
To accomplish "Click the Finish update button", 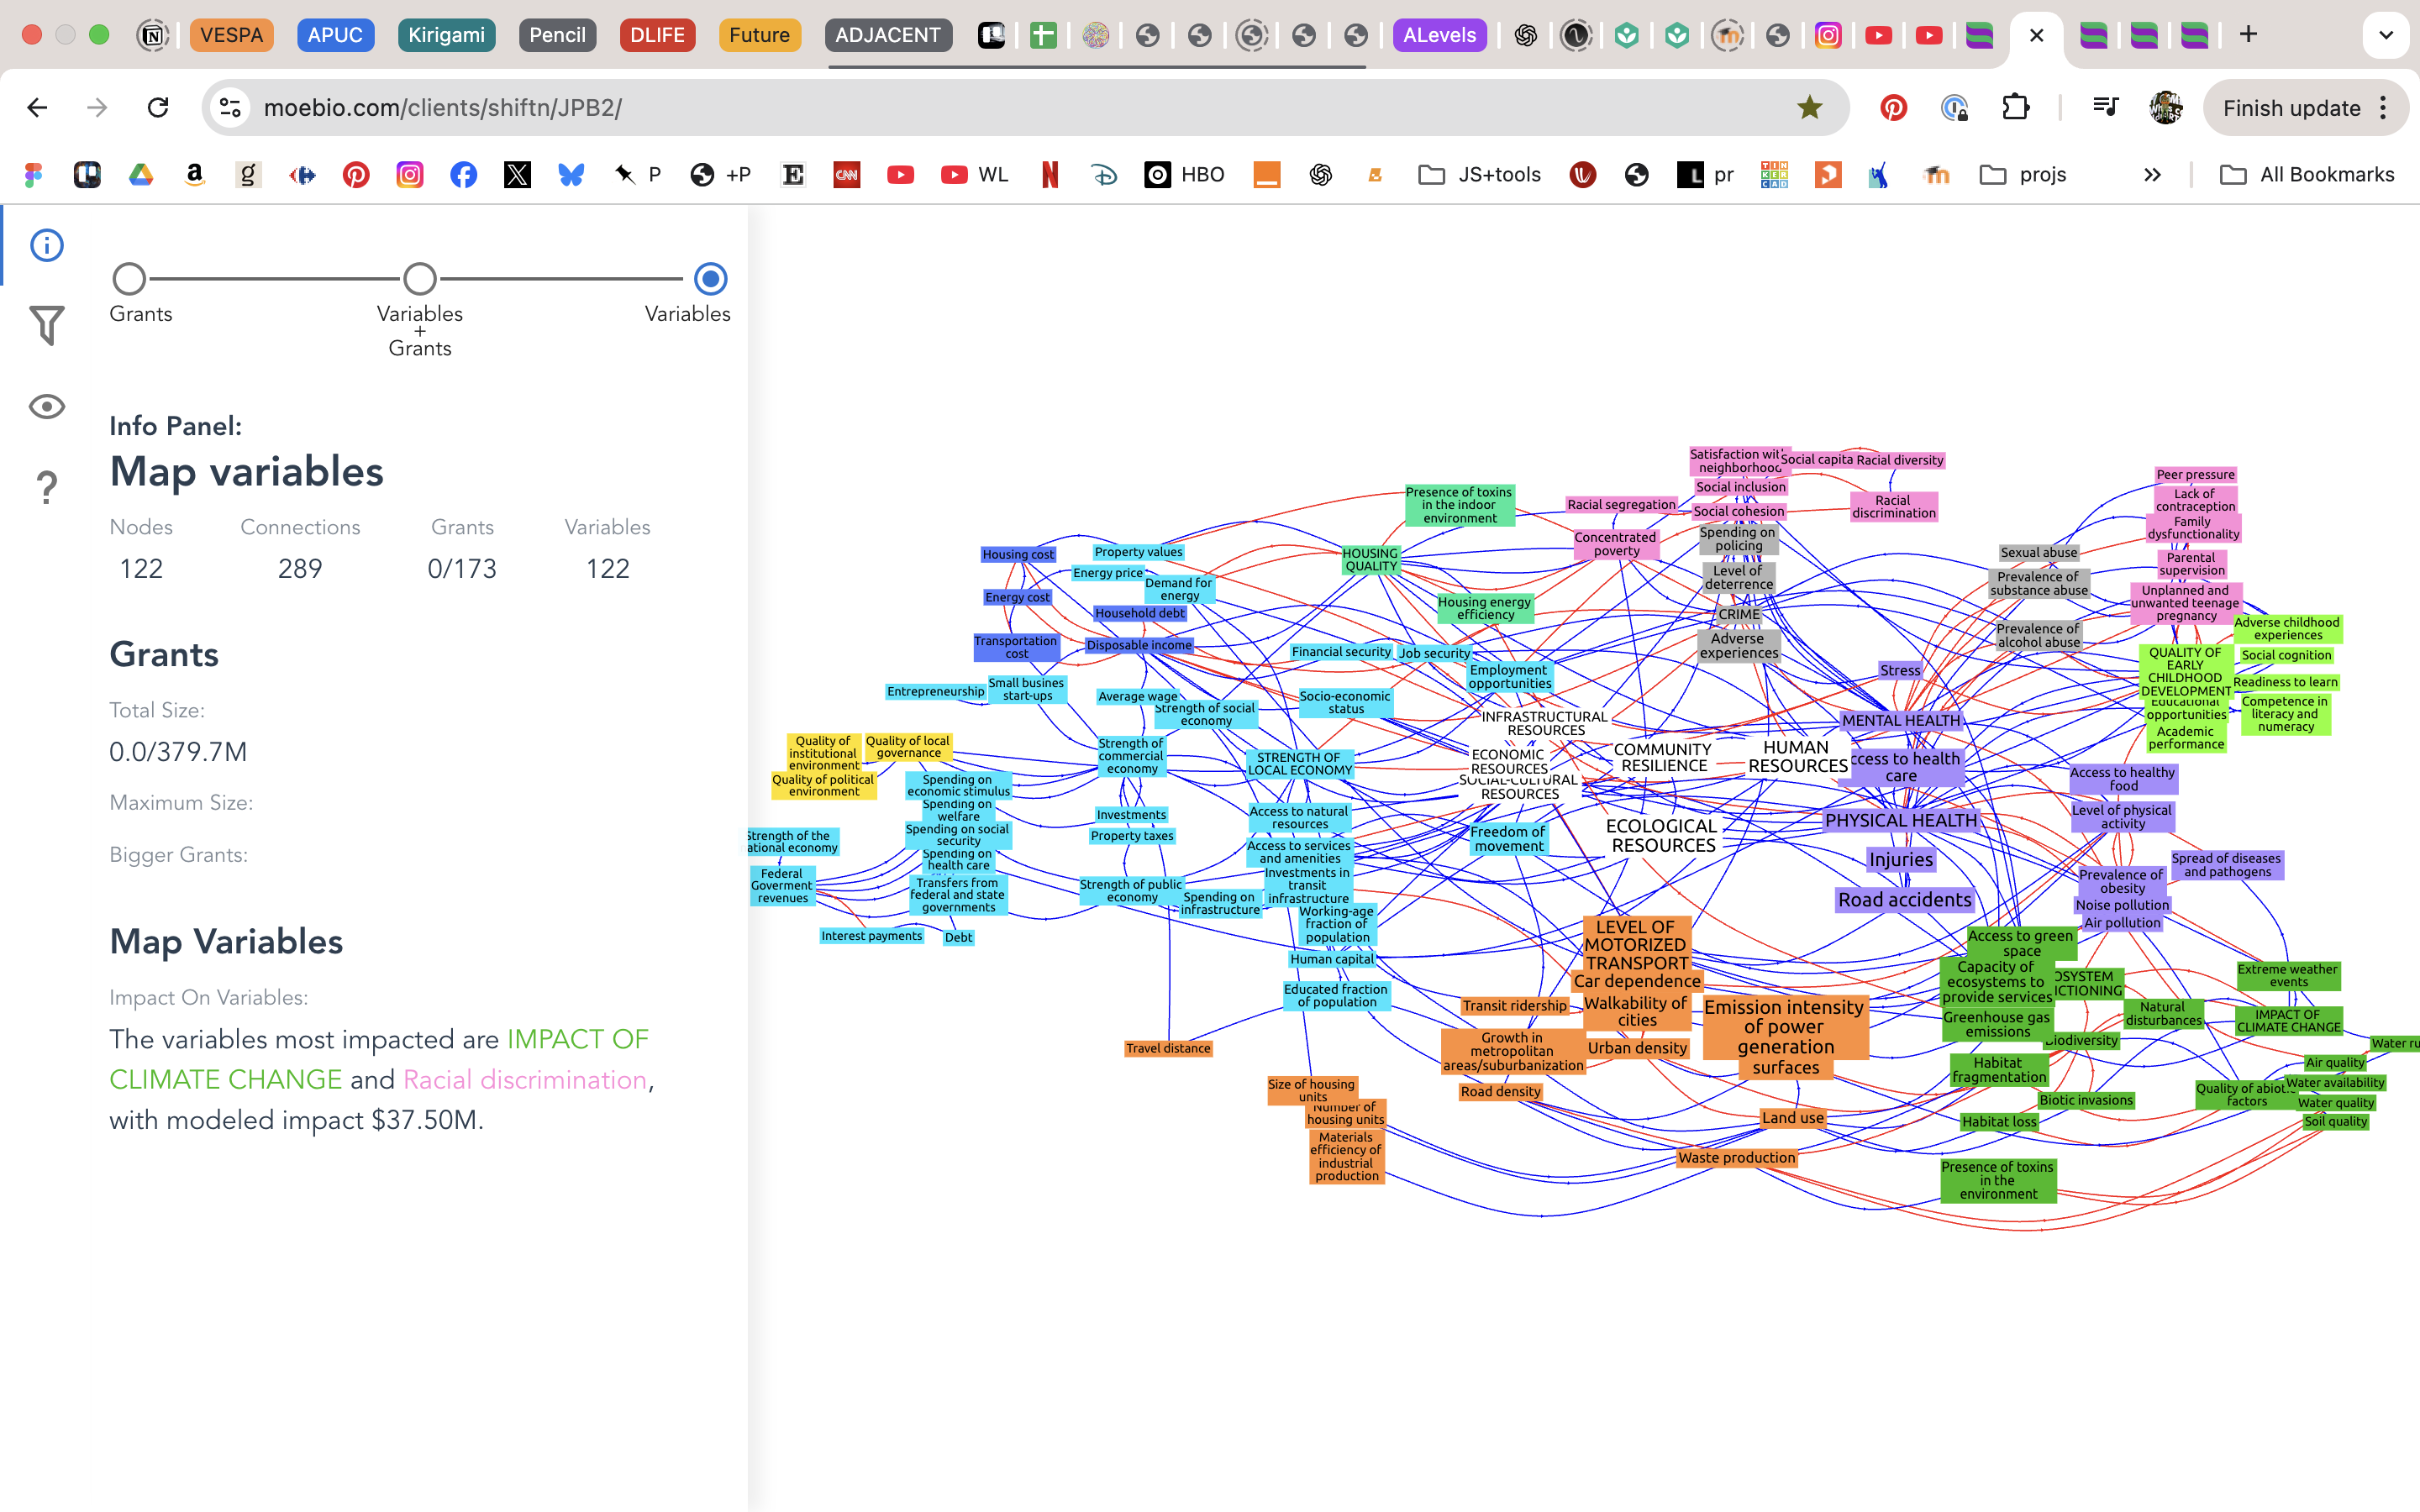I will 2291,108.
